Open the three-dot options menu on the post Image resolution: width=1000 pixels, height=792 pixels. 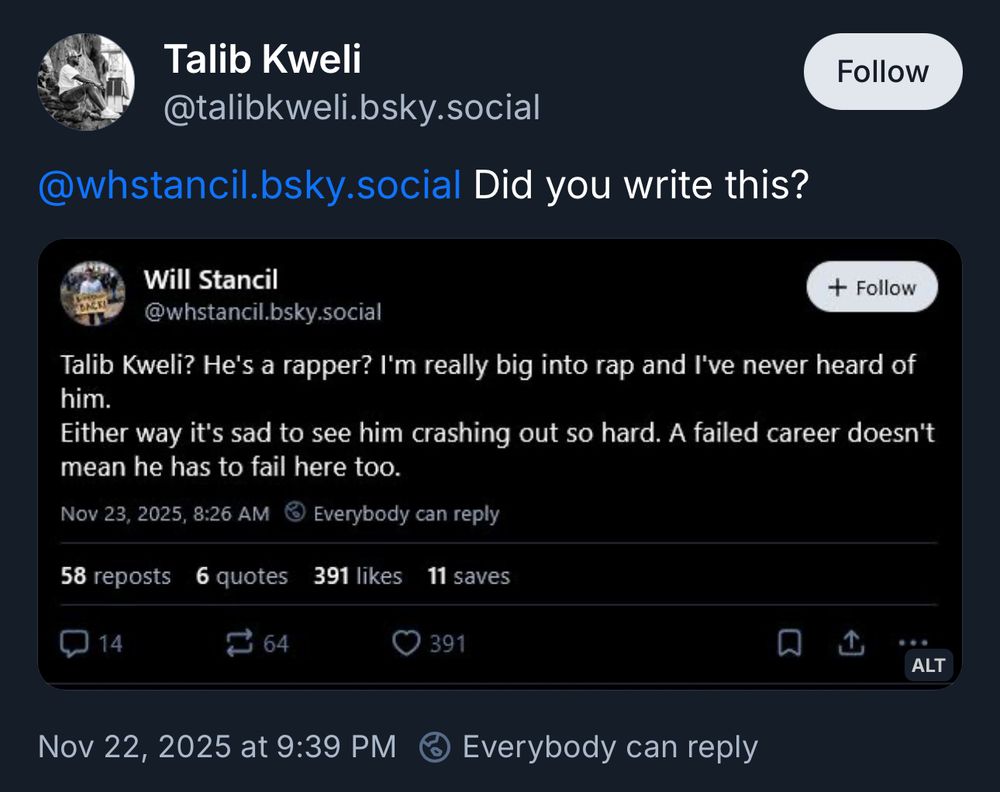click(x=912, y=644)
